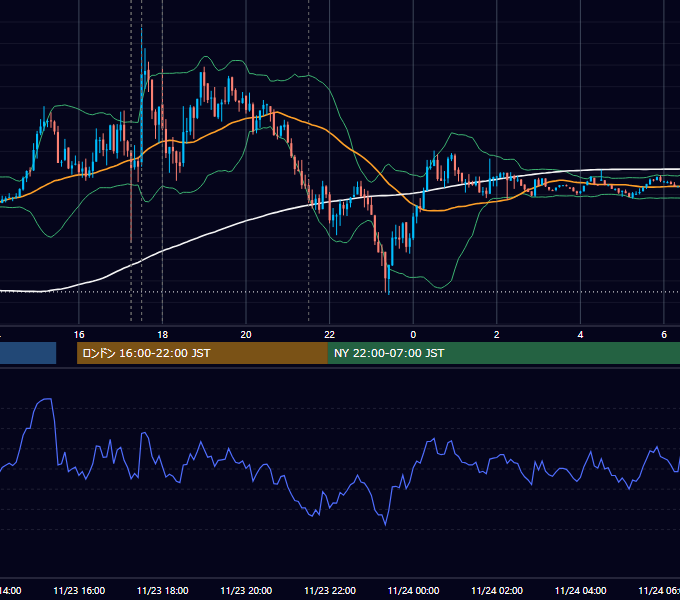Click hour label 0 on price chart axis
The width and height of the screenshot is (680, 600).
(x=413, y=335)
